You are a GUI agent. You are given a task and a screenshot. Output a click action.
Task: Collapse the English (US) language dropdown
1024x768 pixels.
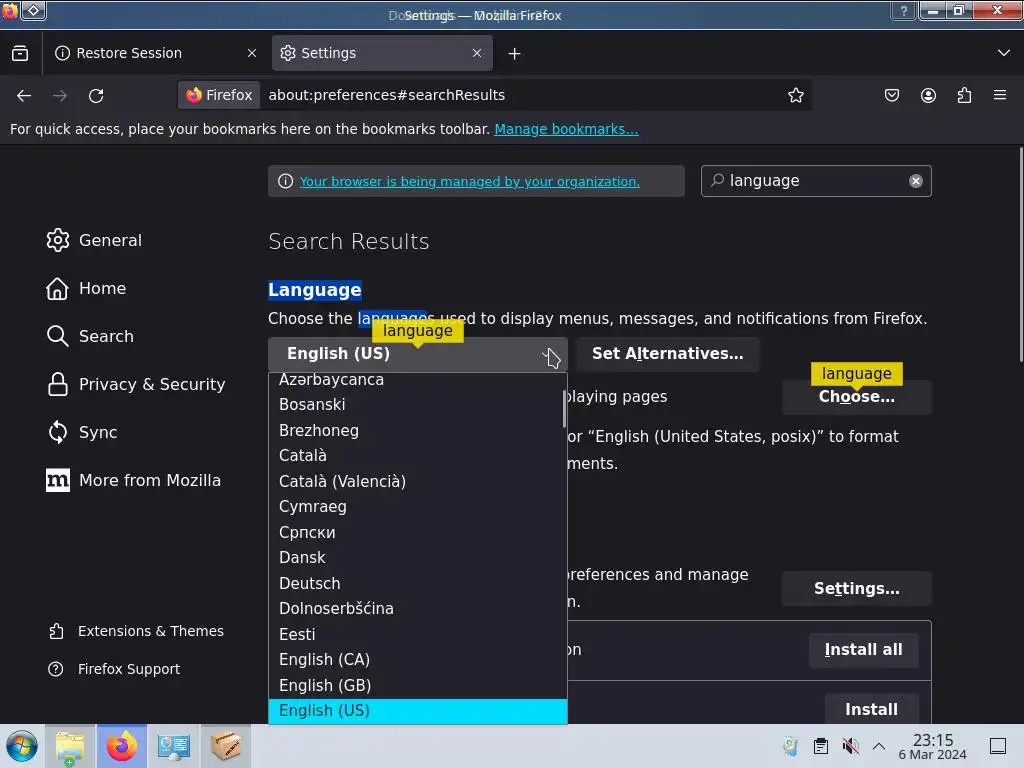click(x=417, y=354)
